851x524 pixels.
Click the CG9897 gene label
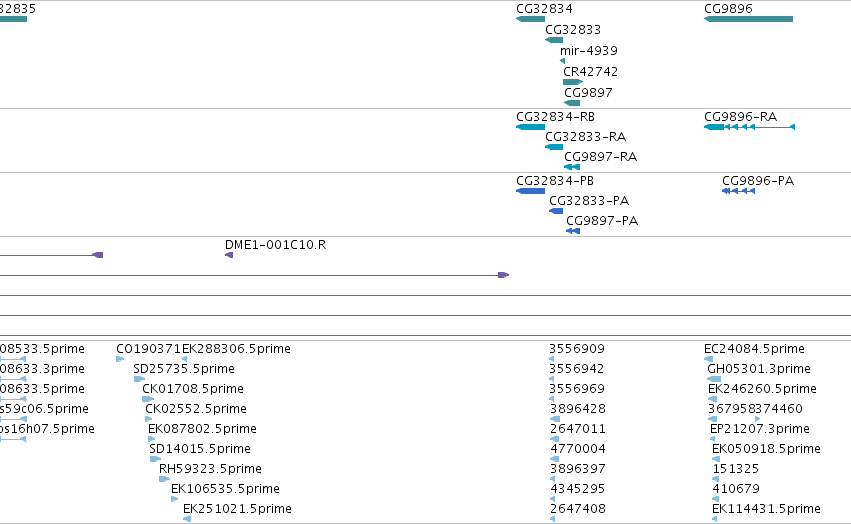[x=588, y=93]
